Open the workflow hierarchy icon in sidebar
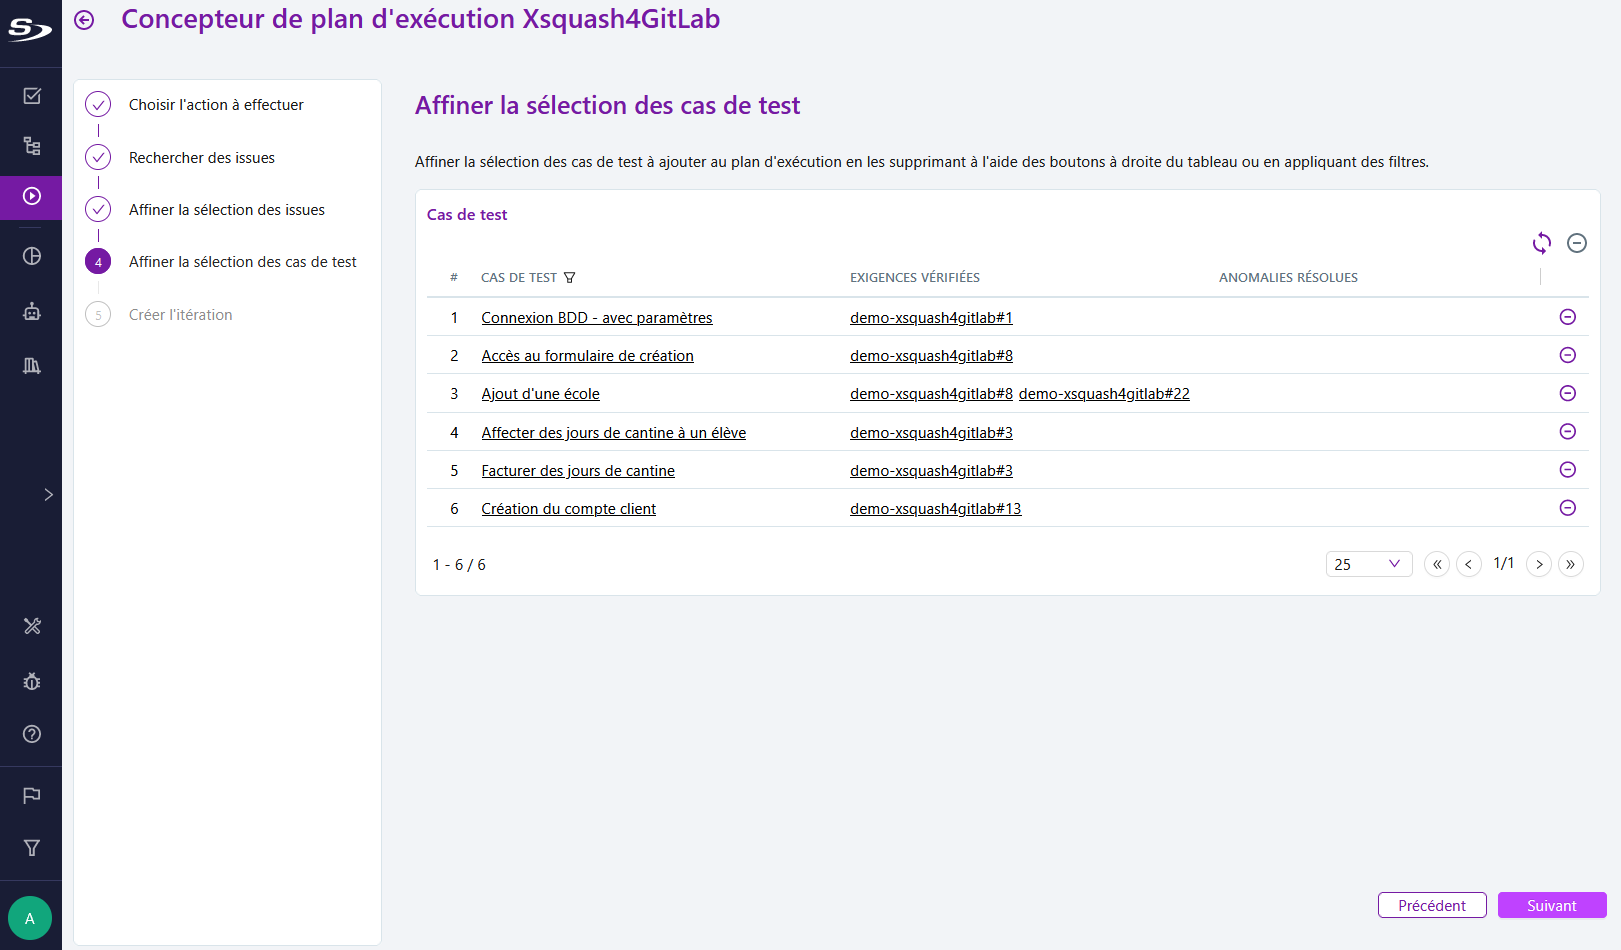 click(x=31, y=146)
